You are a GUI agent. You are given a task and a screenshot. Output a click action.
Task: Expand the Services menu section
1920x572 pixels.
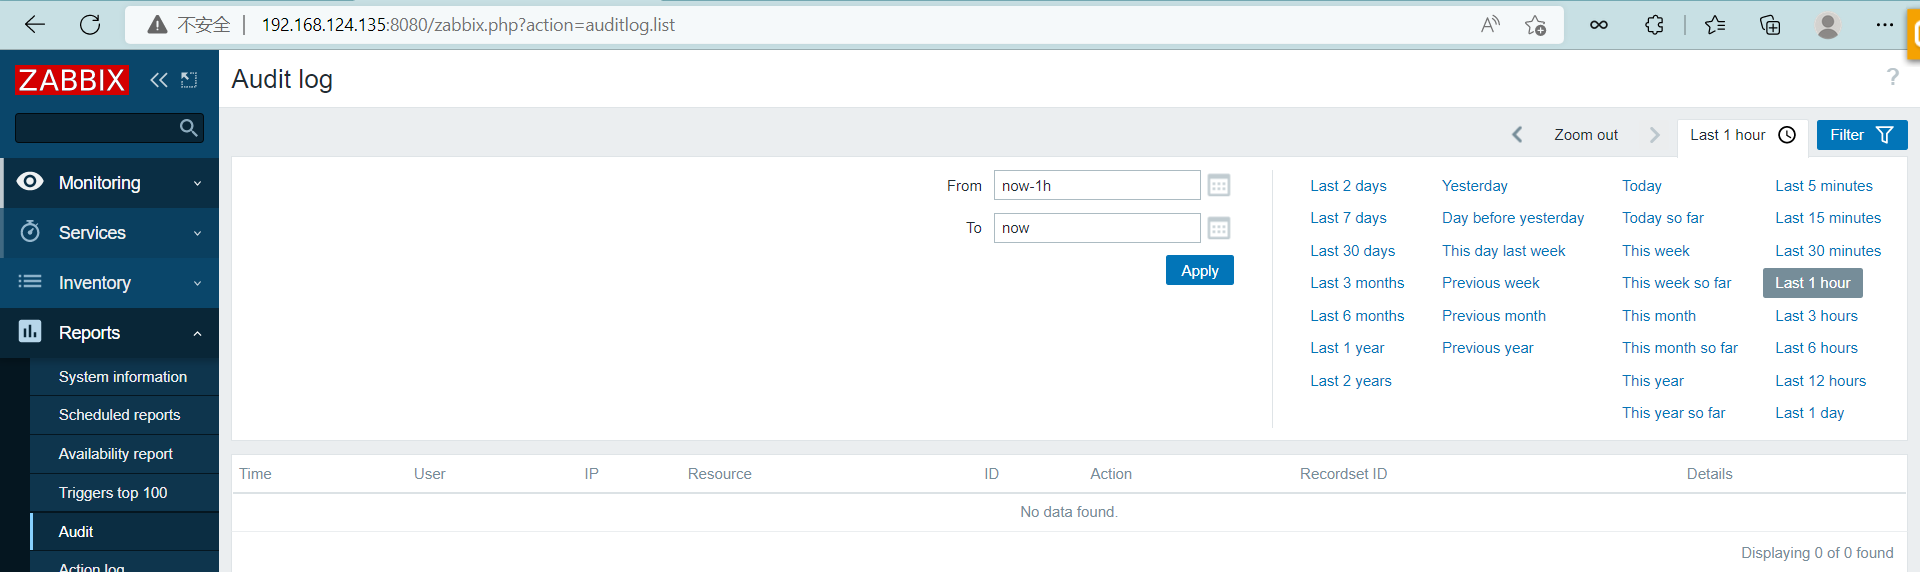110,233
